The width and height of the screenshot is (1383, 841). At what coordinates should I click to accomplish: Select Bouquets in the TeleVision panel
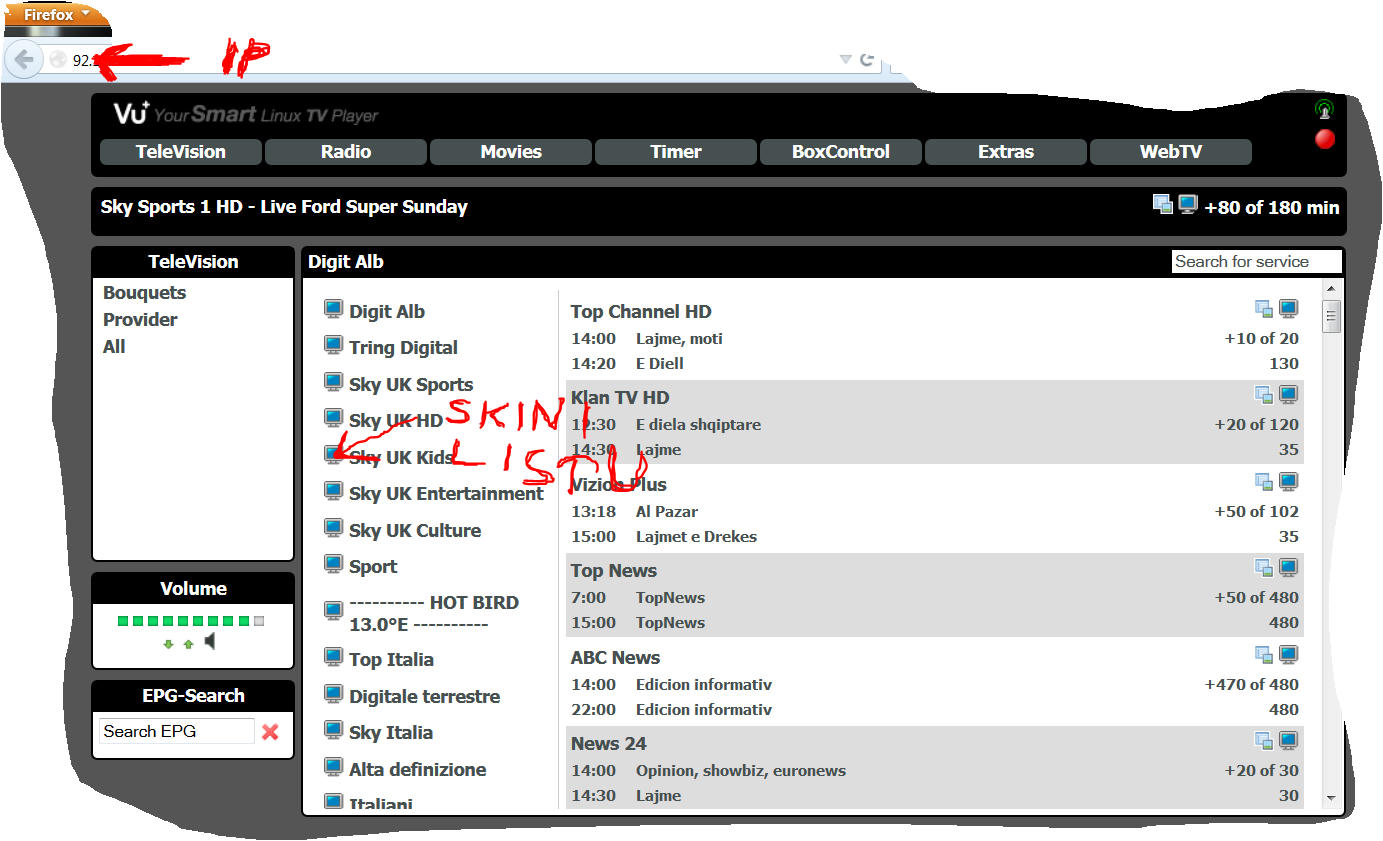(x=144, y=293)
